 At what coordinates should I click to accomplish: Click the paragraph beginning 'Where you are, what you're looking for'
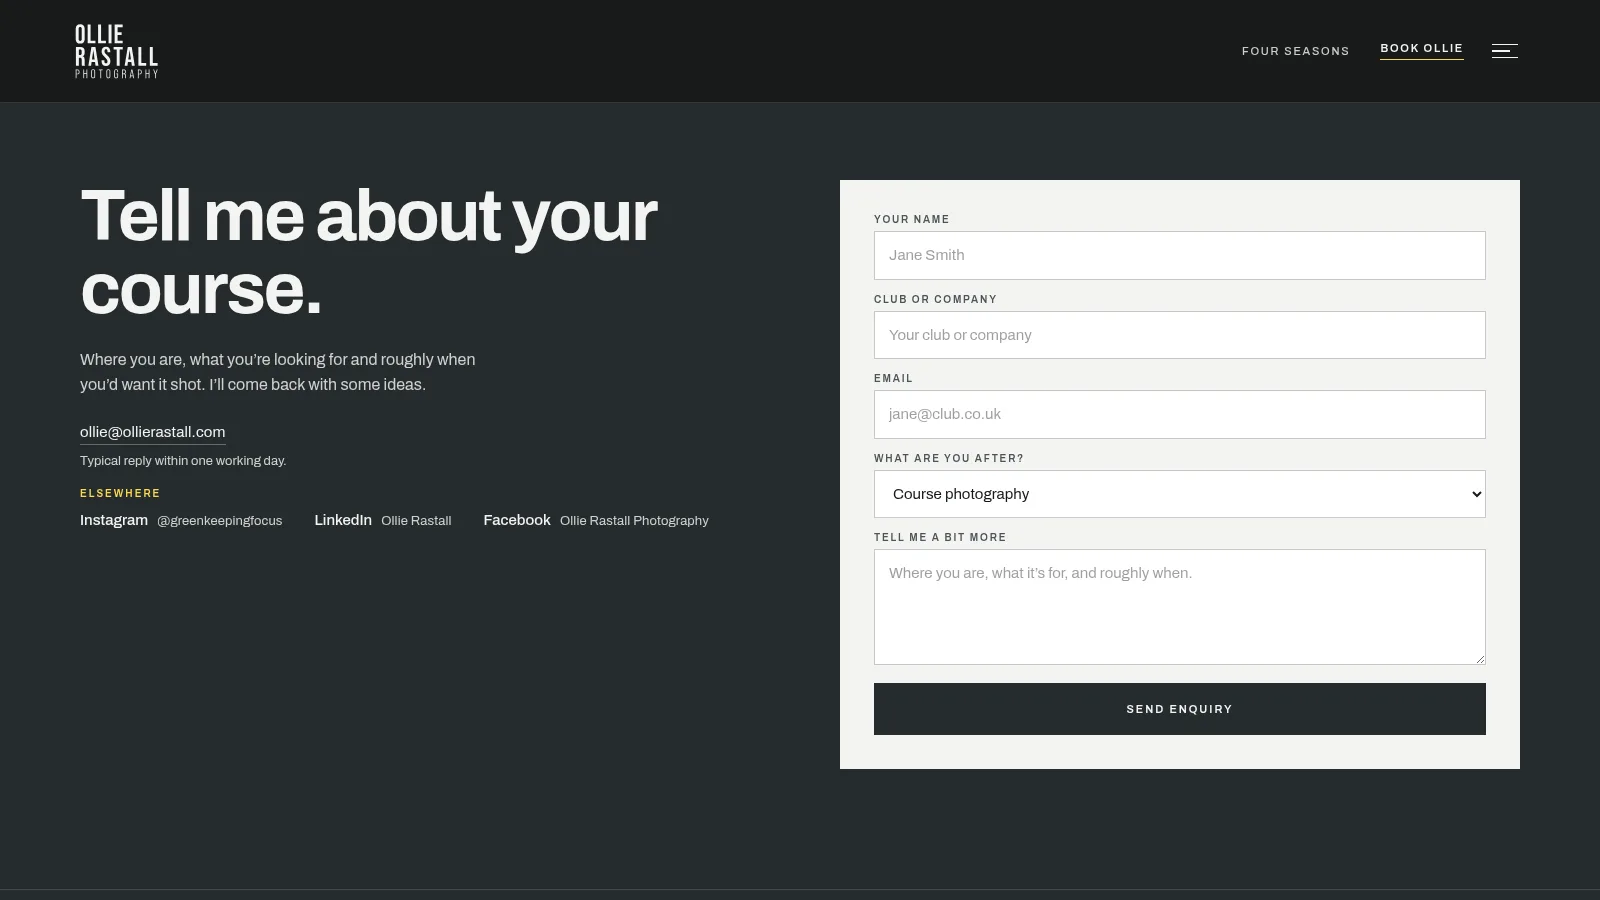tap(278, 372)
